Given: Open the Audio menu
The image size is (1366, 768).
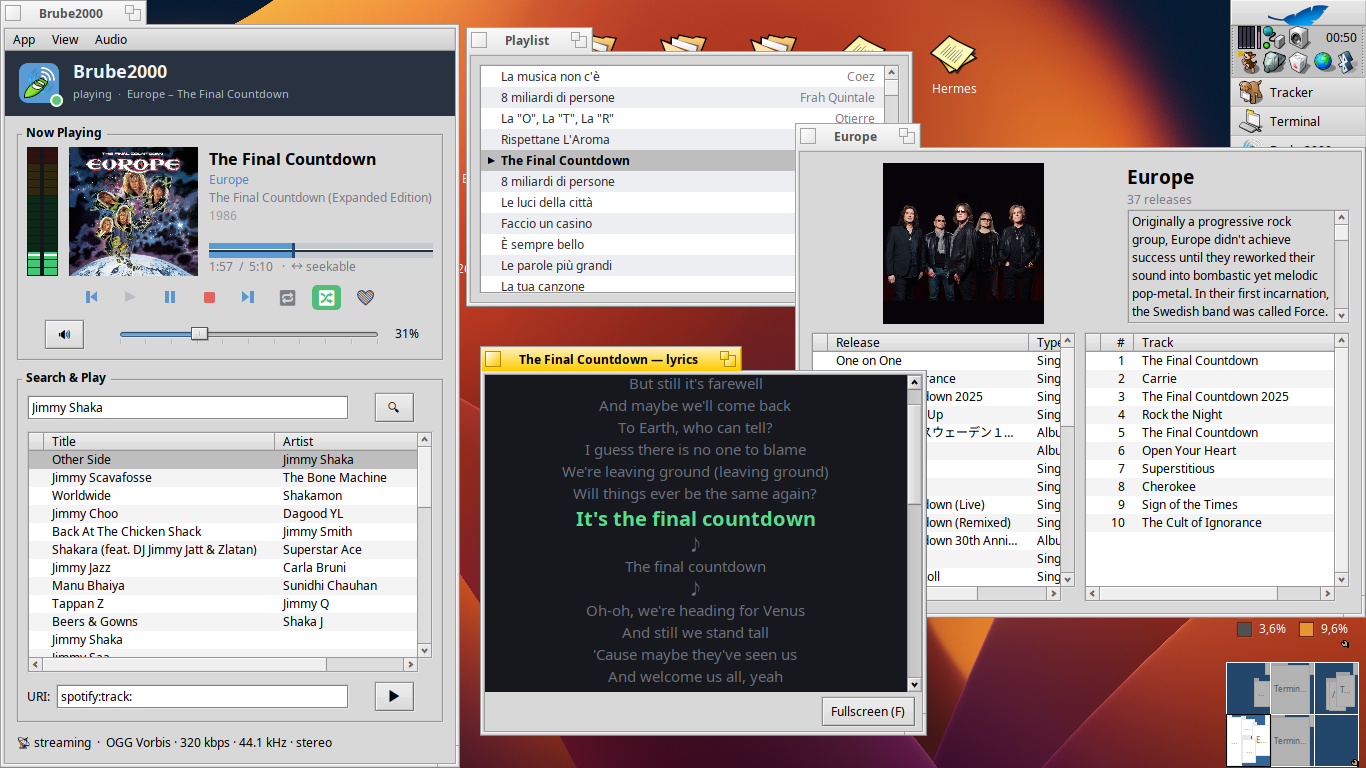Looking at the screenshot, I should (111, 39).
